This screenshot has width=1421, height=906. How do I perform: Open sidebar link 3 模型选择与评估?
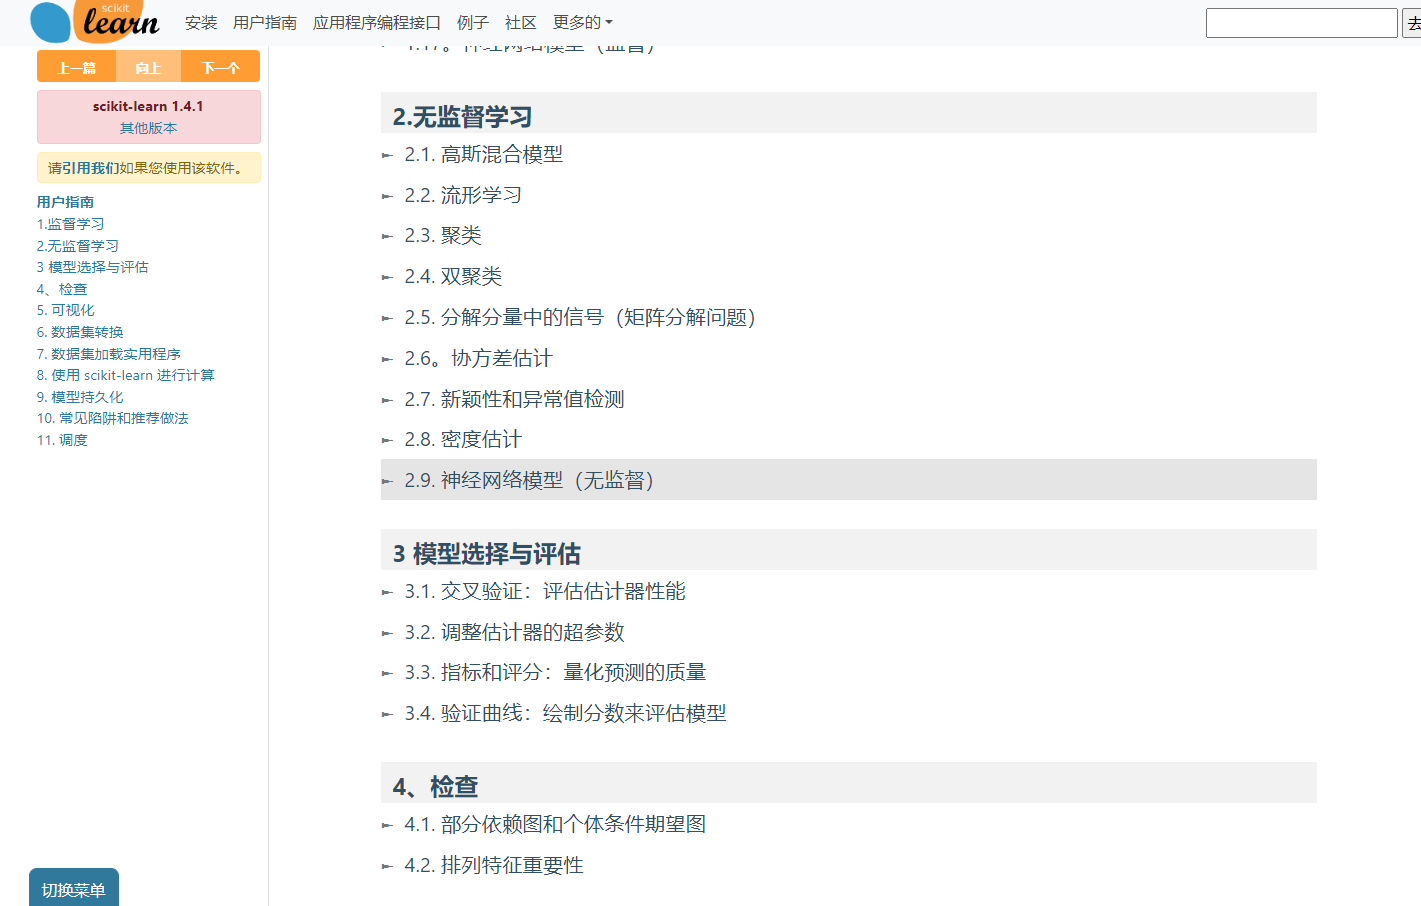pyautogui.click(x=93, y=267)
